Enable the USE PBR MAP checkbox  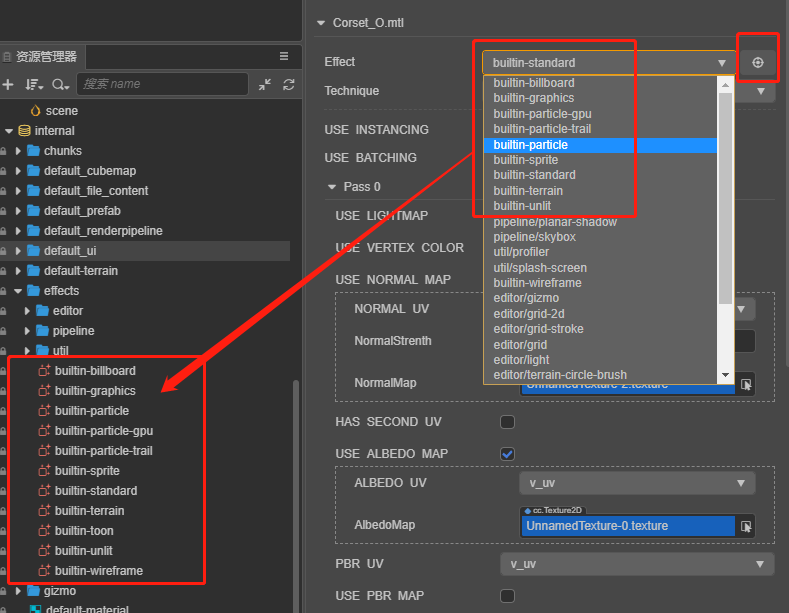coord(507,596)
